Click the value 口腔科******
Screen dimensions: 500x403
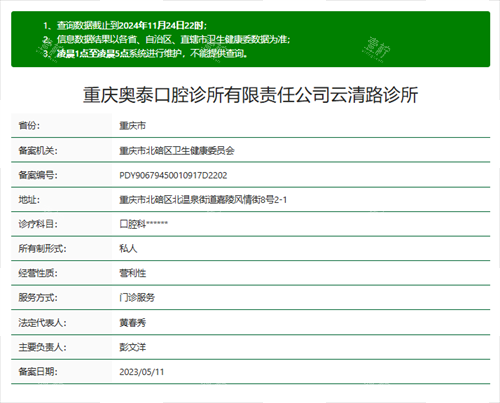pos(144,224)
